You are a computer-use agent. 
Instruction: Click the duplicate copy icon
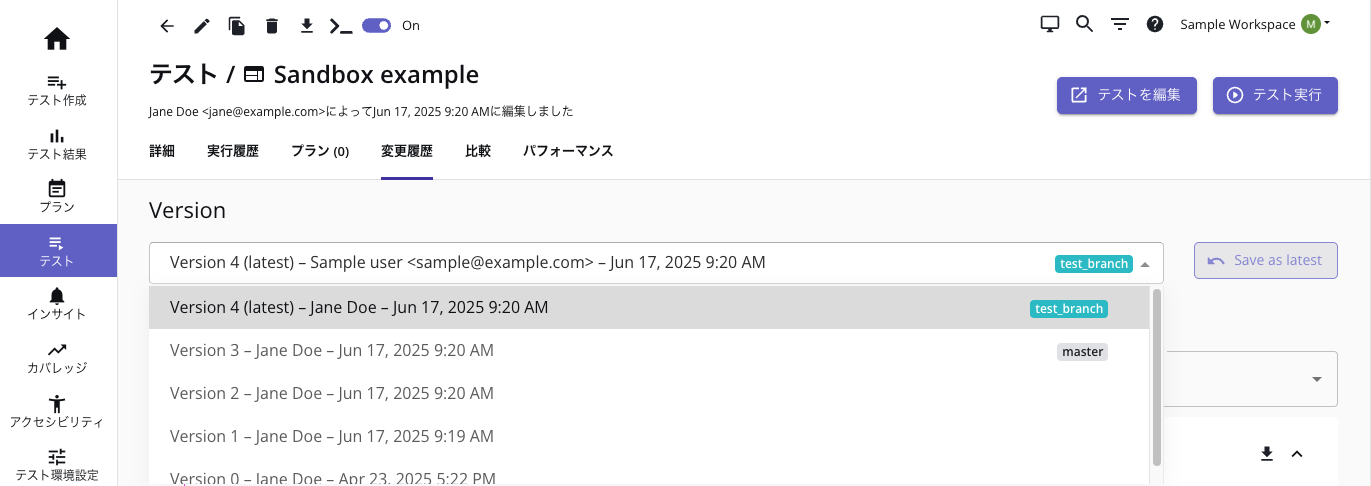[237, 26]
